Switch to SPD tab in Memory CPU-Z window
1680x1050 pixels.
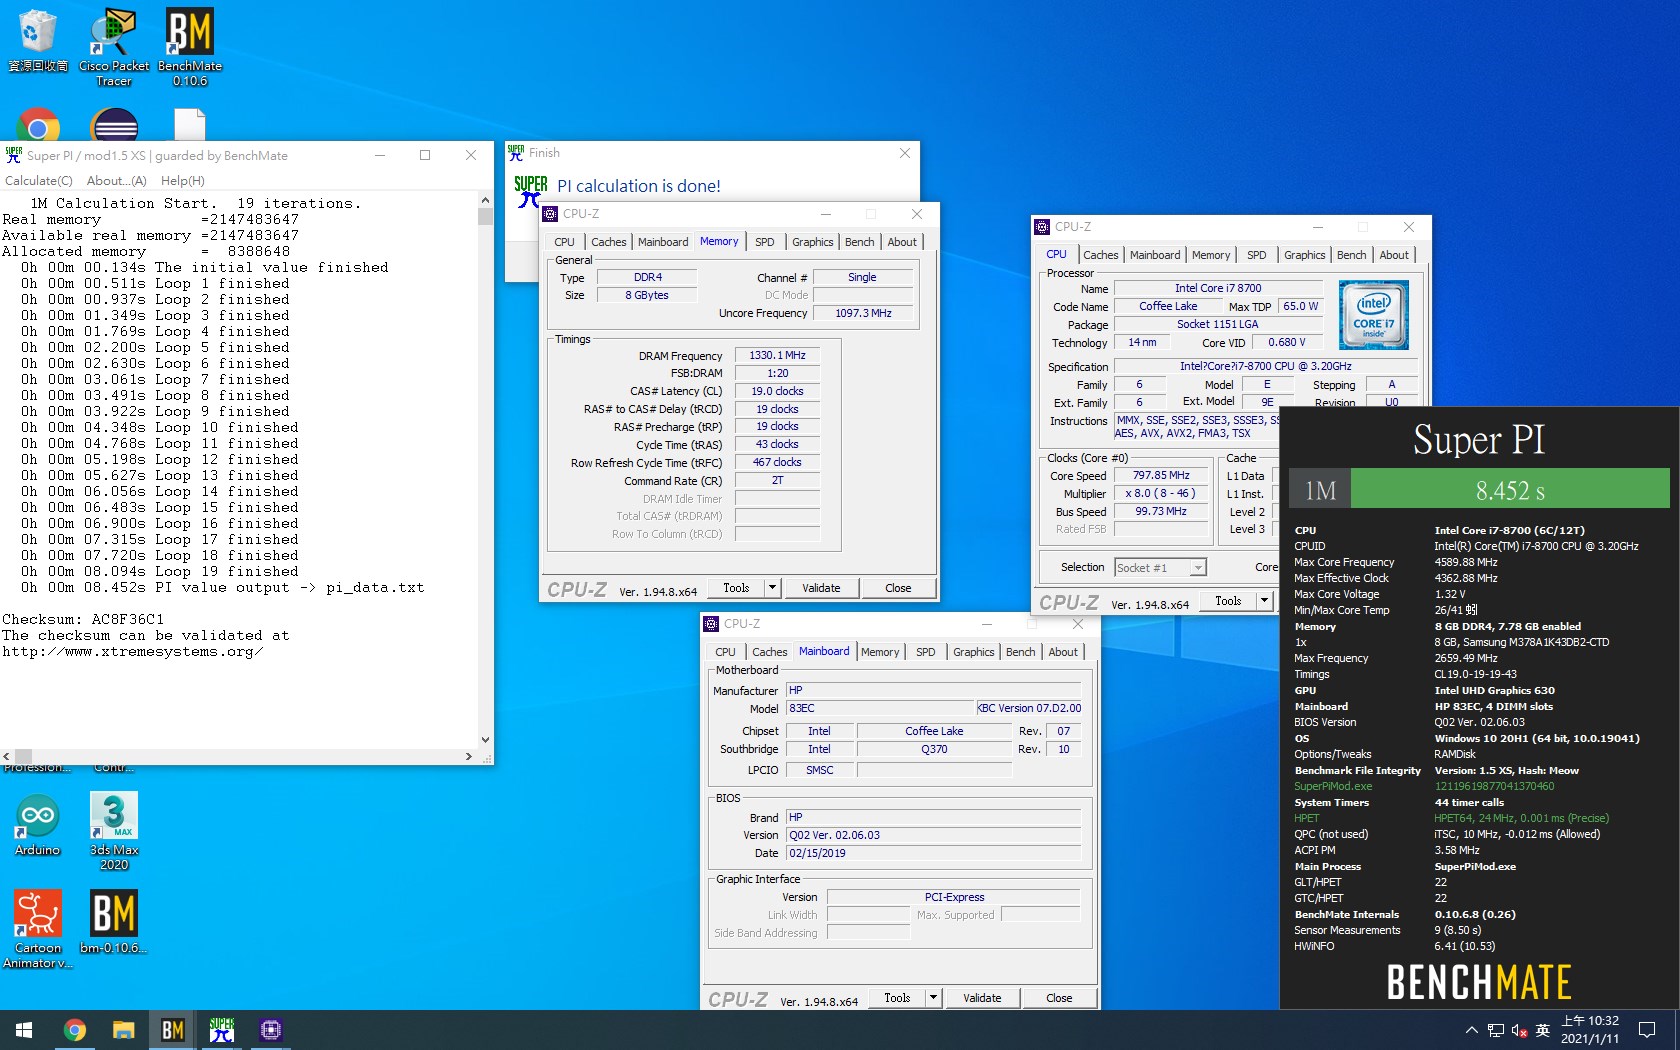(764, 242)
